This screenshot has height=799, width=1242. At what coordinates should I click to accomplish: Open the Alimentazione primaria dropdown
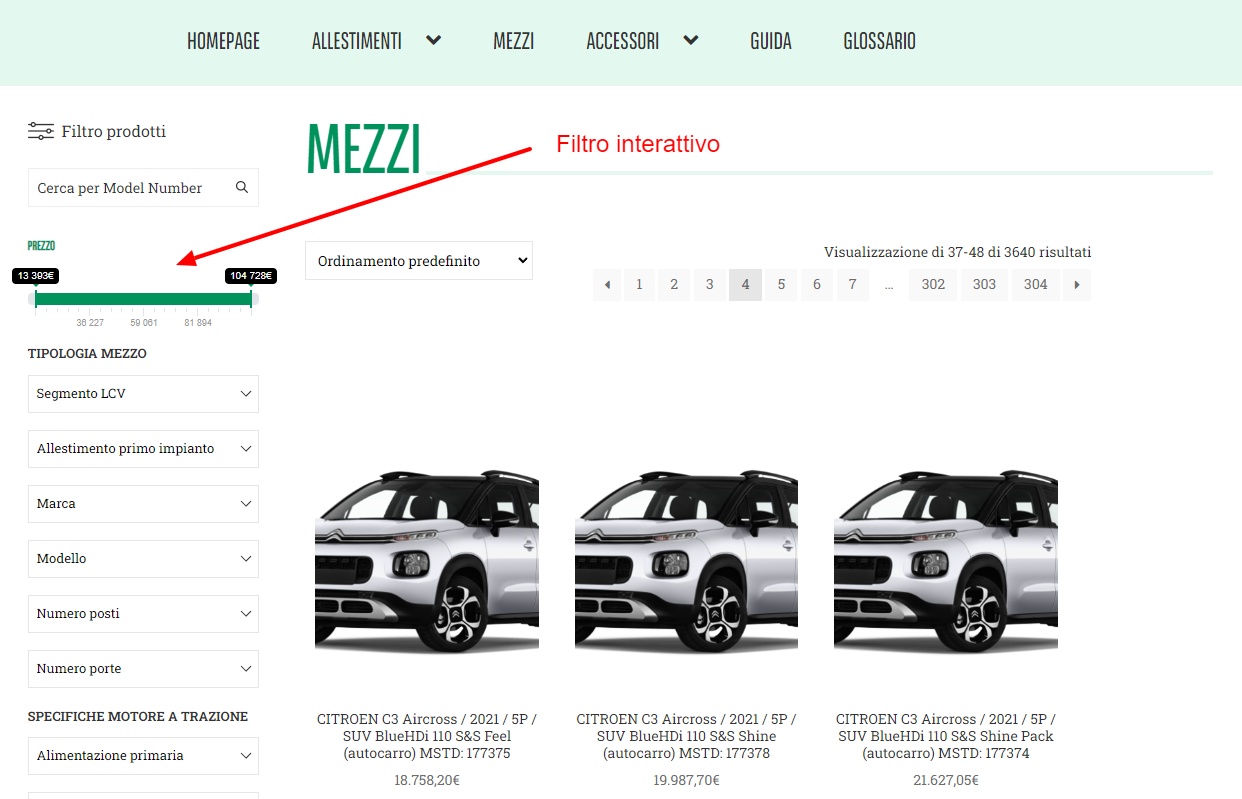tap(143, 756)
